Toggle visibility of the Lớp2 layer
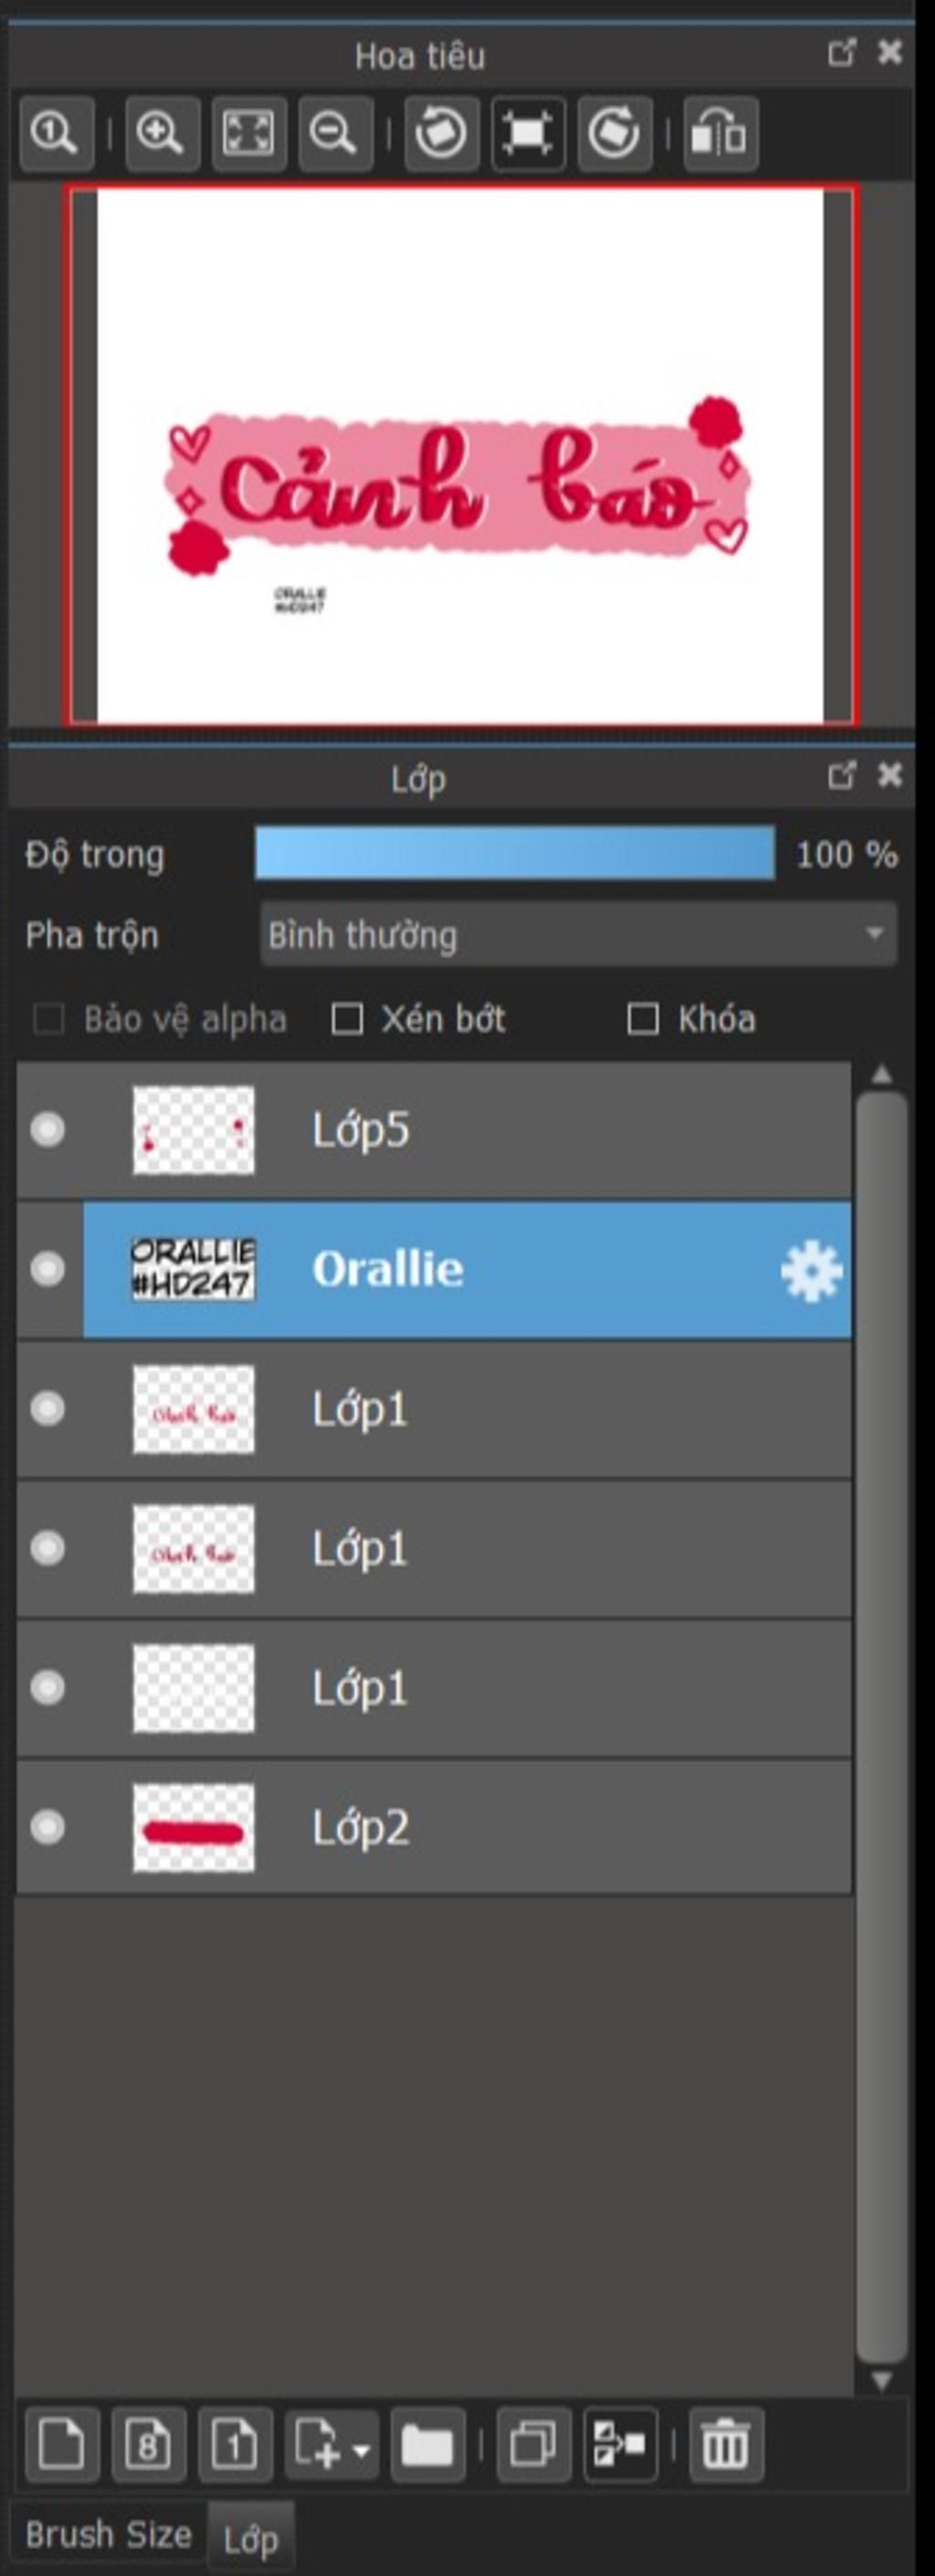The height and width of the screenshot is (2576, 935). point(47,1827)
